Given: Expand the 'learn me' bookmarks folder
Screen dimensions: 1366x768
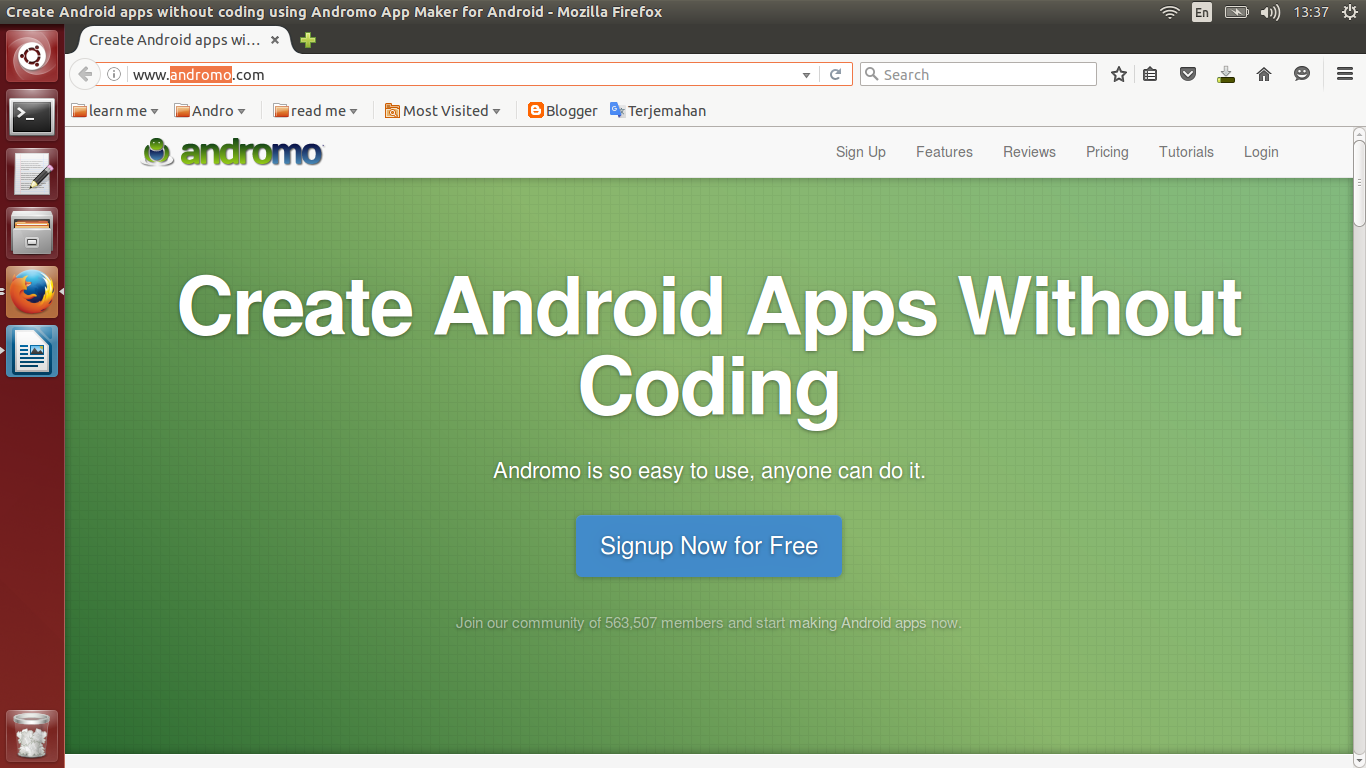Looking at the screenshot, I should tap(115, 111).
